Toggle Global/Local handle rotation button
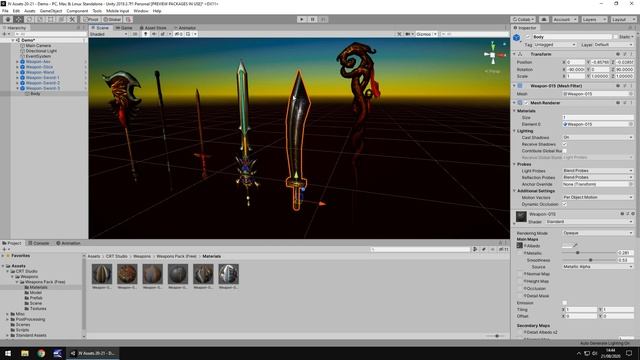Screen dimensions: 640x360 tap(112, 19)
